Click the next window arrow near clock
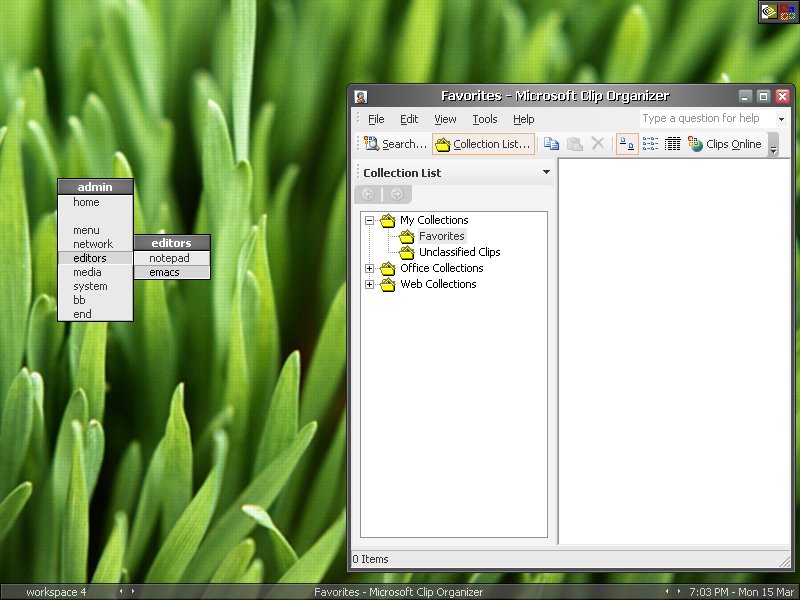 click(679, 591)
